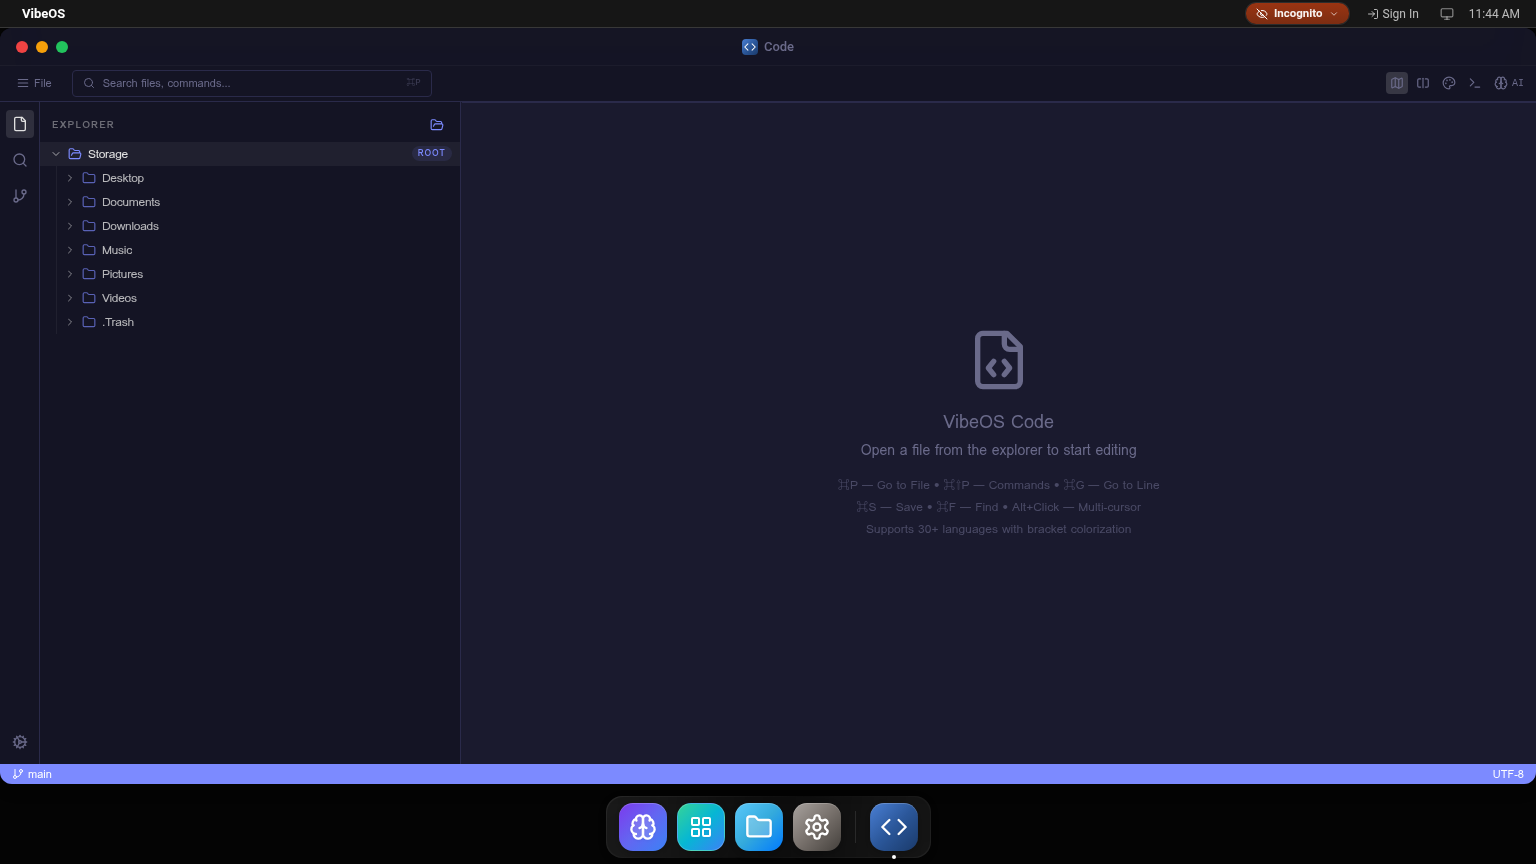Screen dimensions: 1536x864
Task: Click the UTF-8 encoding in the status bar
Action: 1508,774
